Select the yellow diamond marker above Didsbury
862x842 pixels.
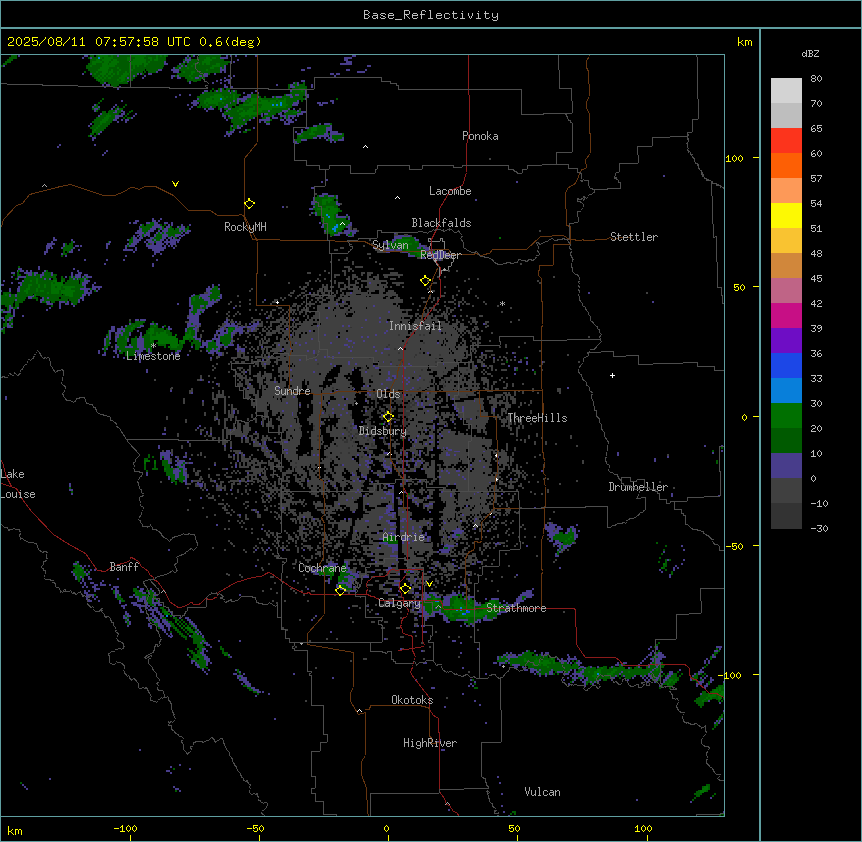(x=388, y=417)
